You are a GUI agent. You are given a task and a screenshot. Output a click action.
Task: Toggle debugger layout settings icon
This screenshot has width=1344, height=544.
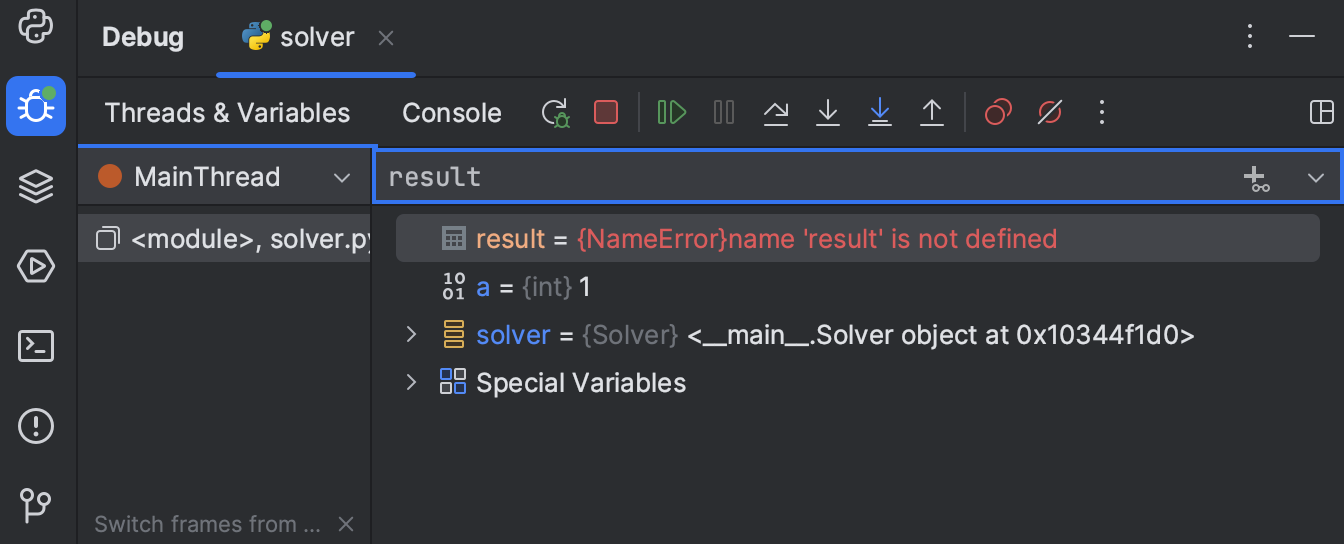tap(1322, 112)
